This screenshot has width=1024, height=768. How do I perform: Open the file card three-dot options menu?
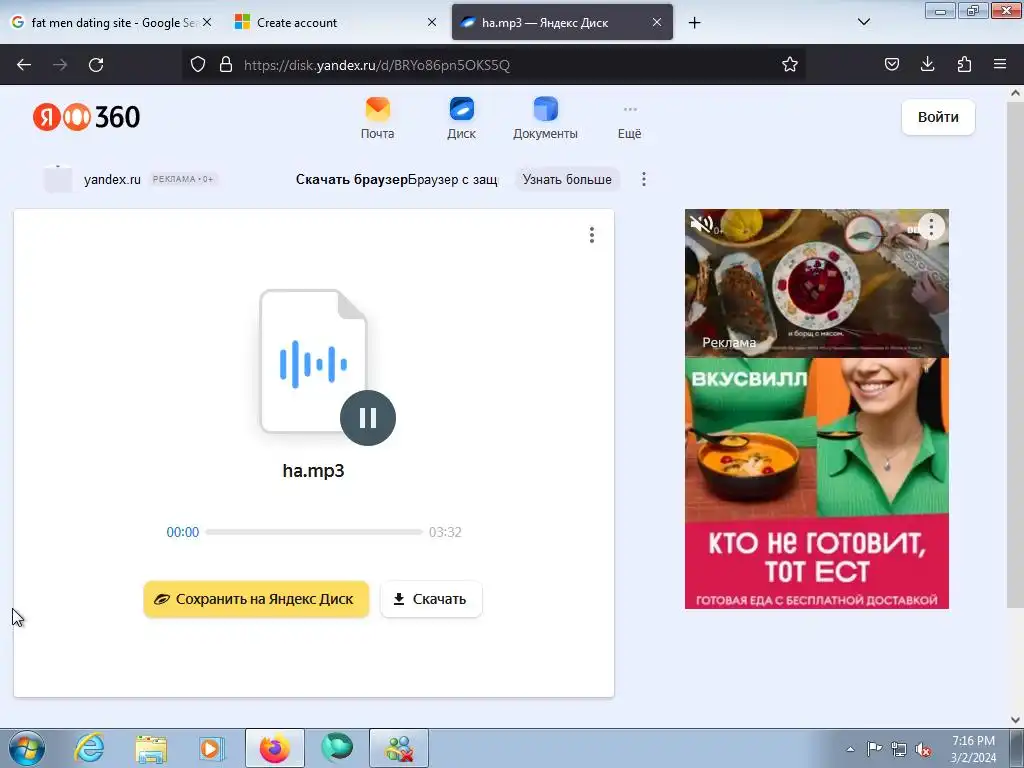[592, 235]
